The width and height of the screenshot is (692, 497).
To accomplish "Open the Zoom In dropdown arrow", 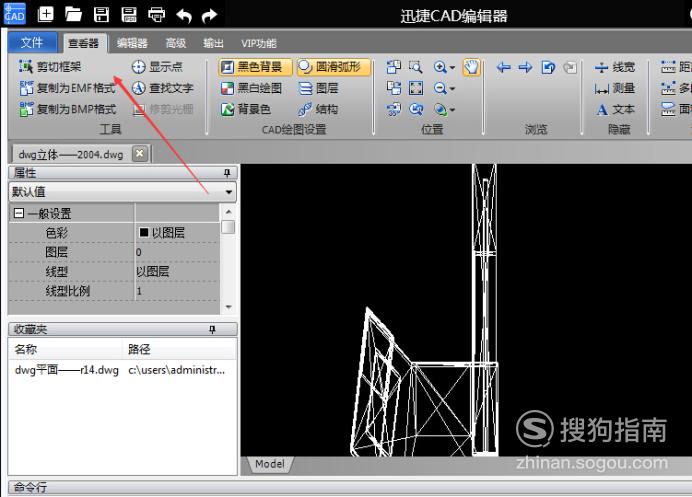I will (x=452, y=68).
